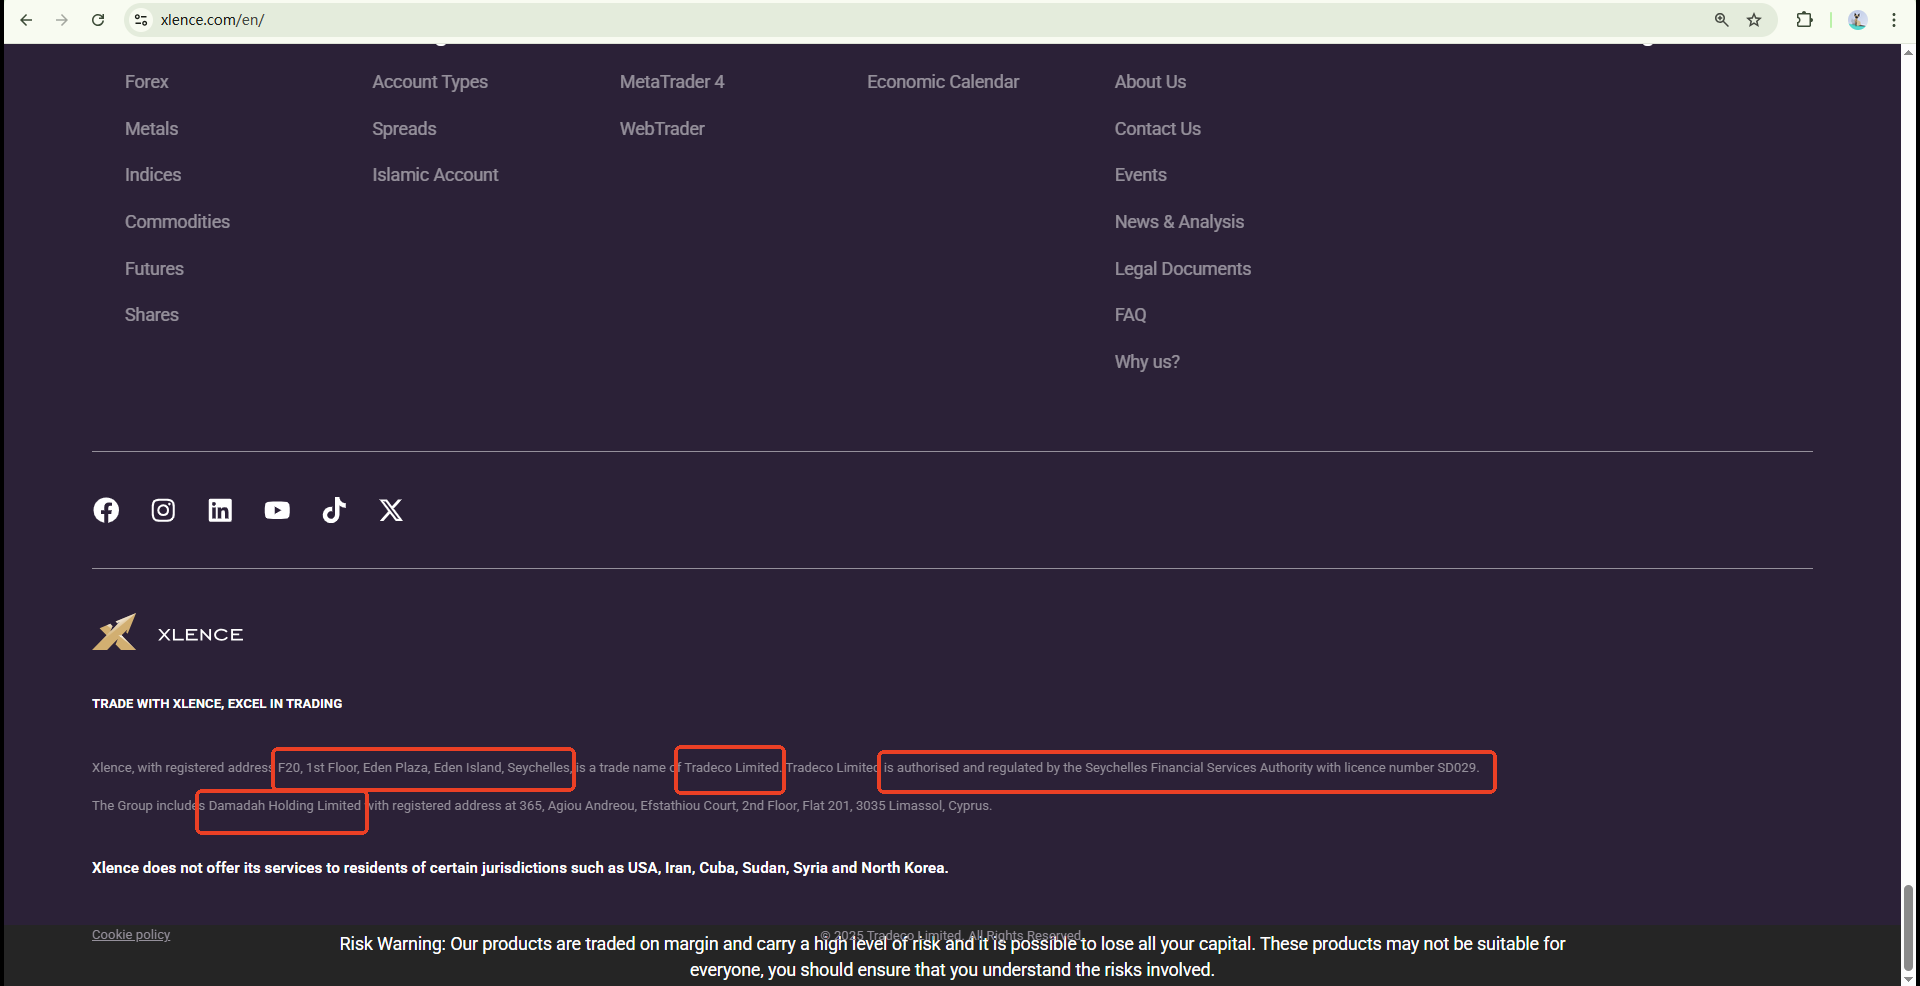Open the Facebook social icon
The image size is (1920, 986).
click(x=106, y=510)
